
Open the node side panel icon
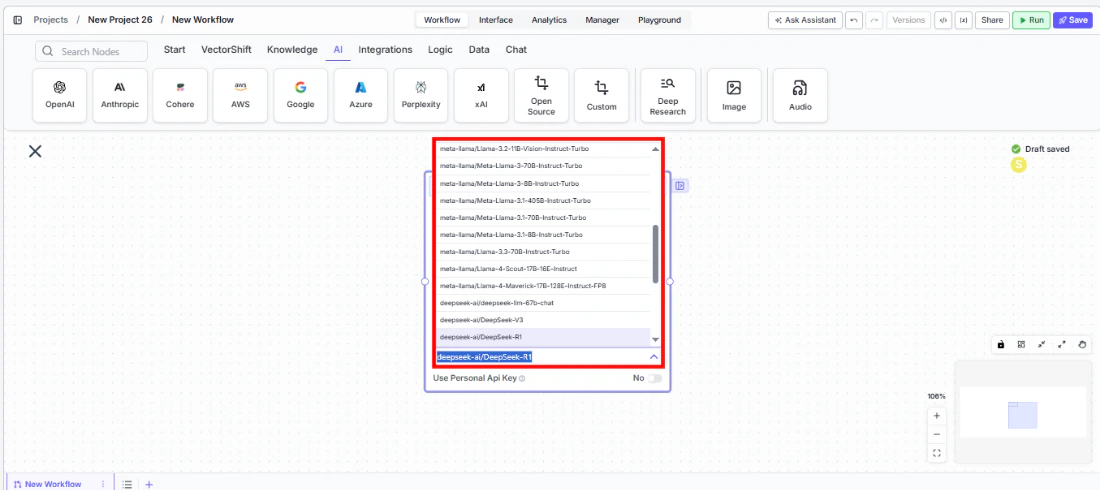tap(680, 186)
